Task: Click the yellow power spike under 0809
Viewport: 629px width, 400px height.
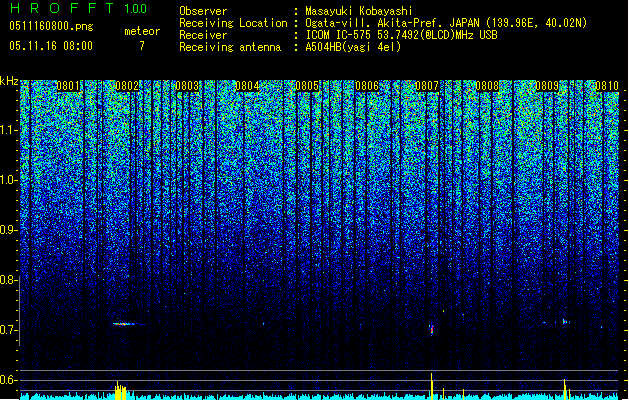Action: (x=565, y=389)
